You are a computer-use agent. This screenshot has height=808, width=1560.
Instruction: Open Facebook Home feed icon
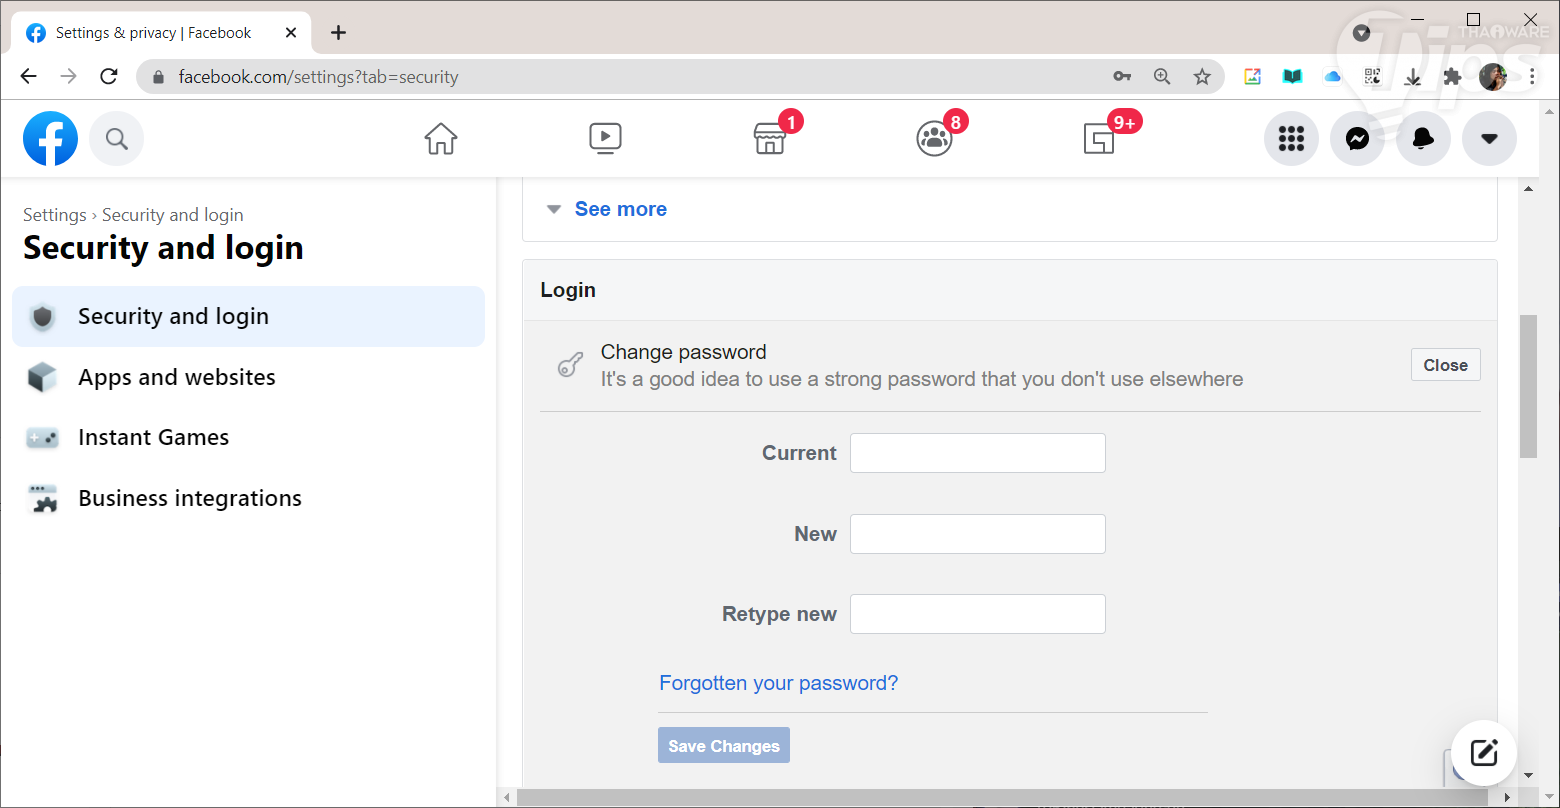tap(440, 138)
